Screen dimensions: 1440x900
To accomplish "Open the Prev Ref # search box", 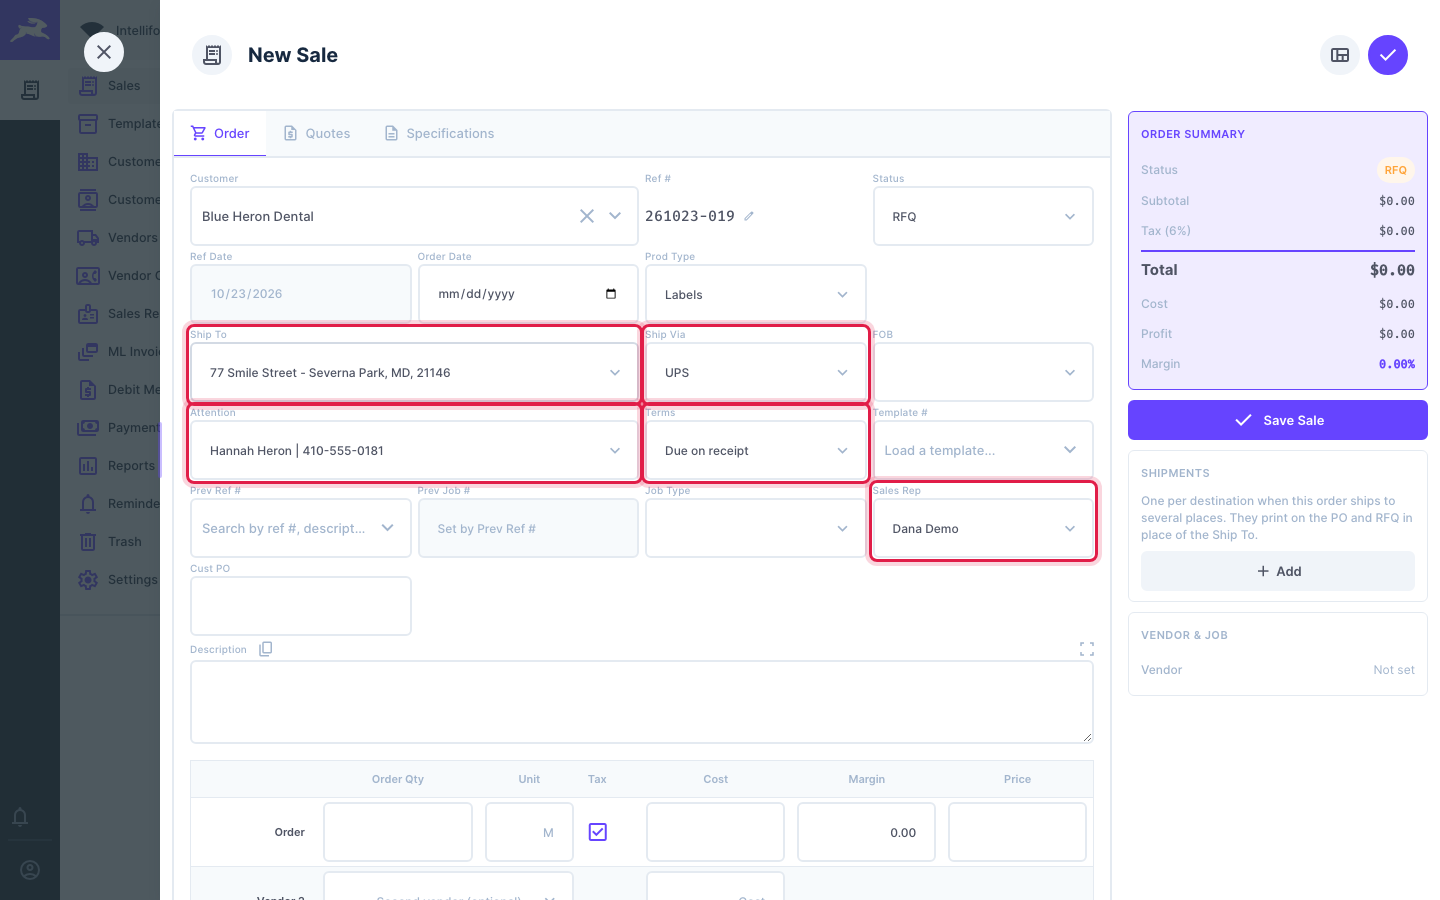I will [x=301, y=528].
